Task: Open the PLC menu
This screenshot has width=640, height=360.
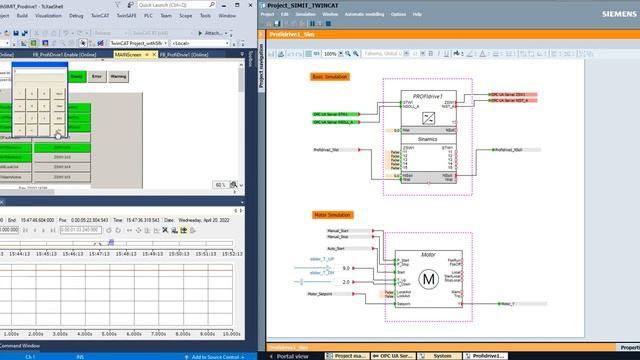Action: 148,16
